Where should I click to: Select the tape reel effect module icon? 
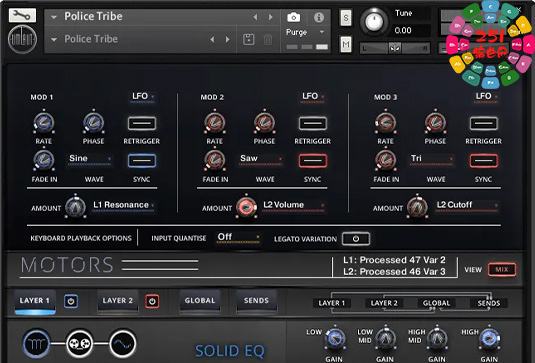tap(79, 343)
